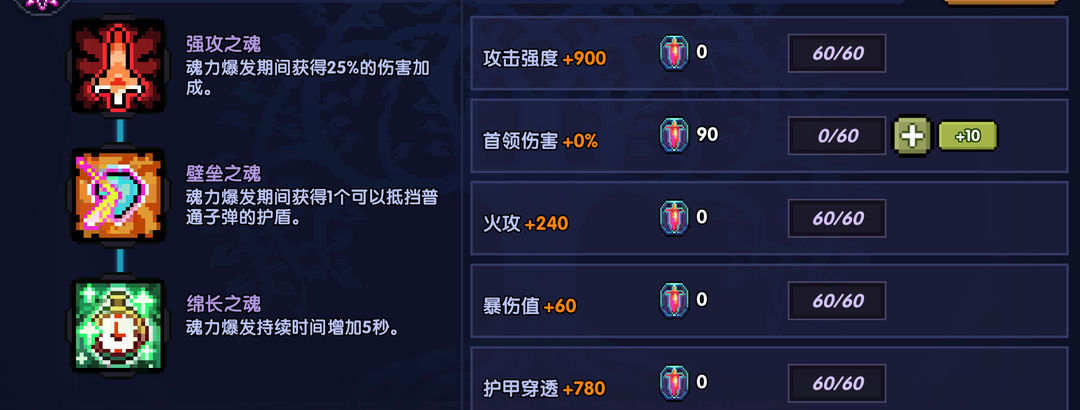This screenshot has height=410, width=1080.
Task: Select the orange 壁垒之魂 shield icon
Action: pos(118,196)
